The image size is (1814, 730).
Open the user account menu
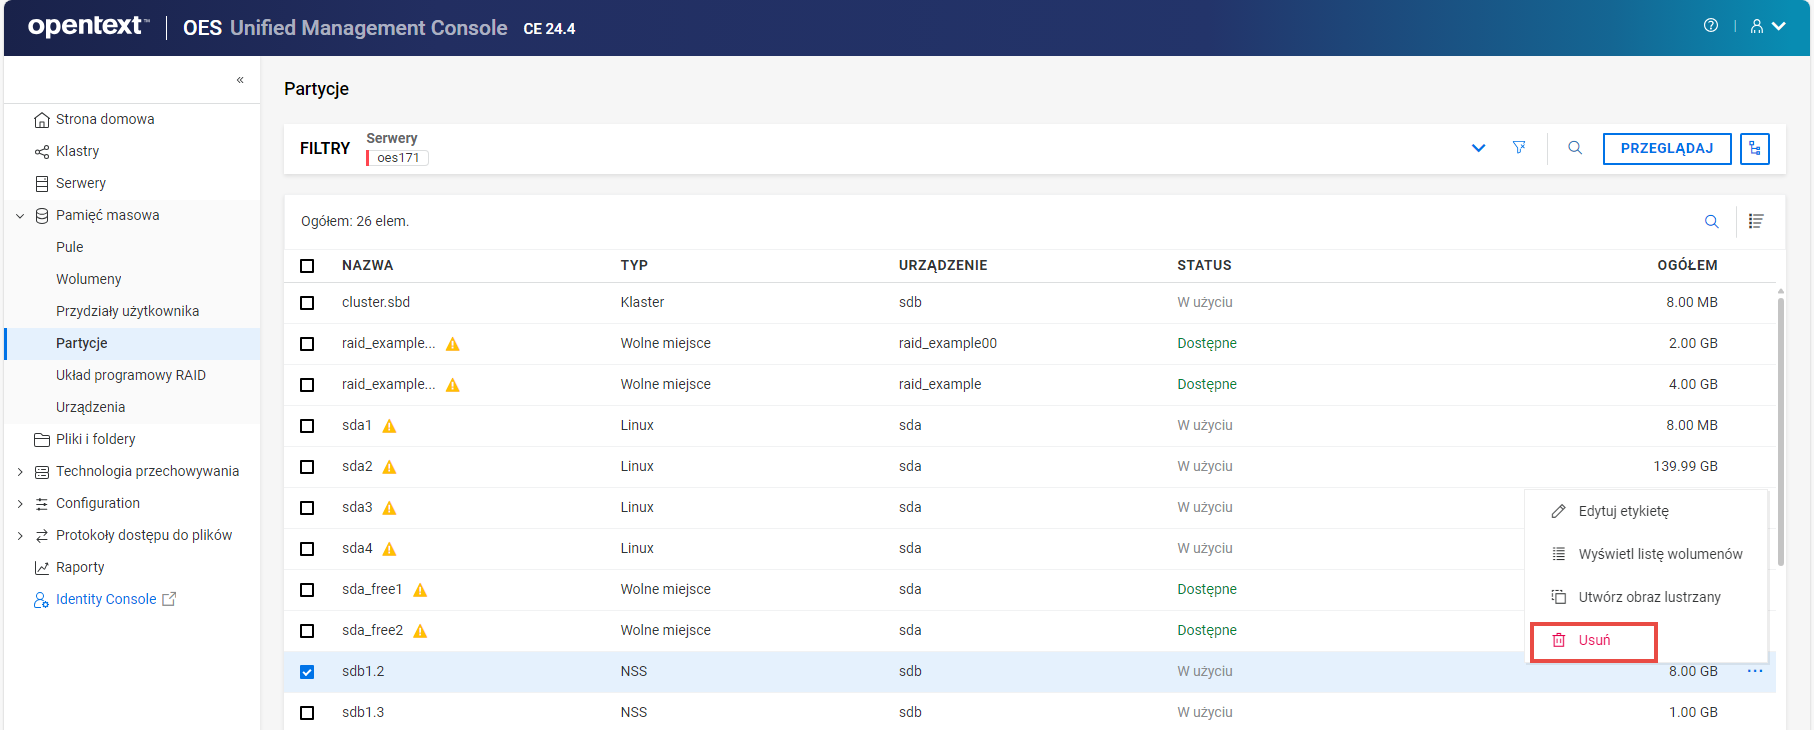(x=1767, y=27)
